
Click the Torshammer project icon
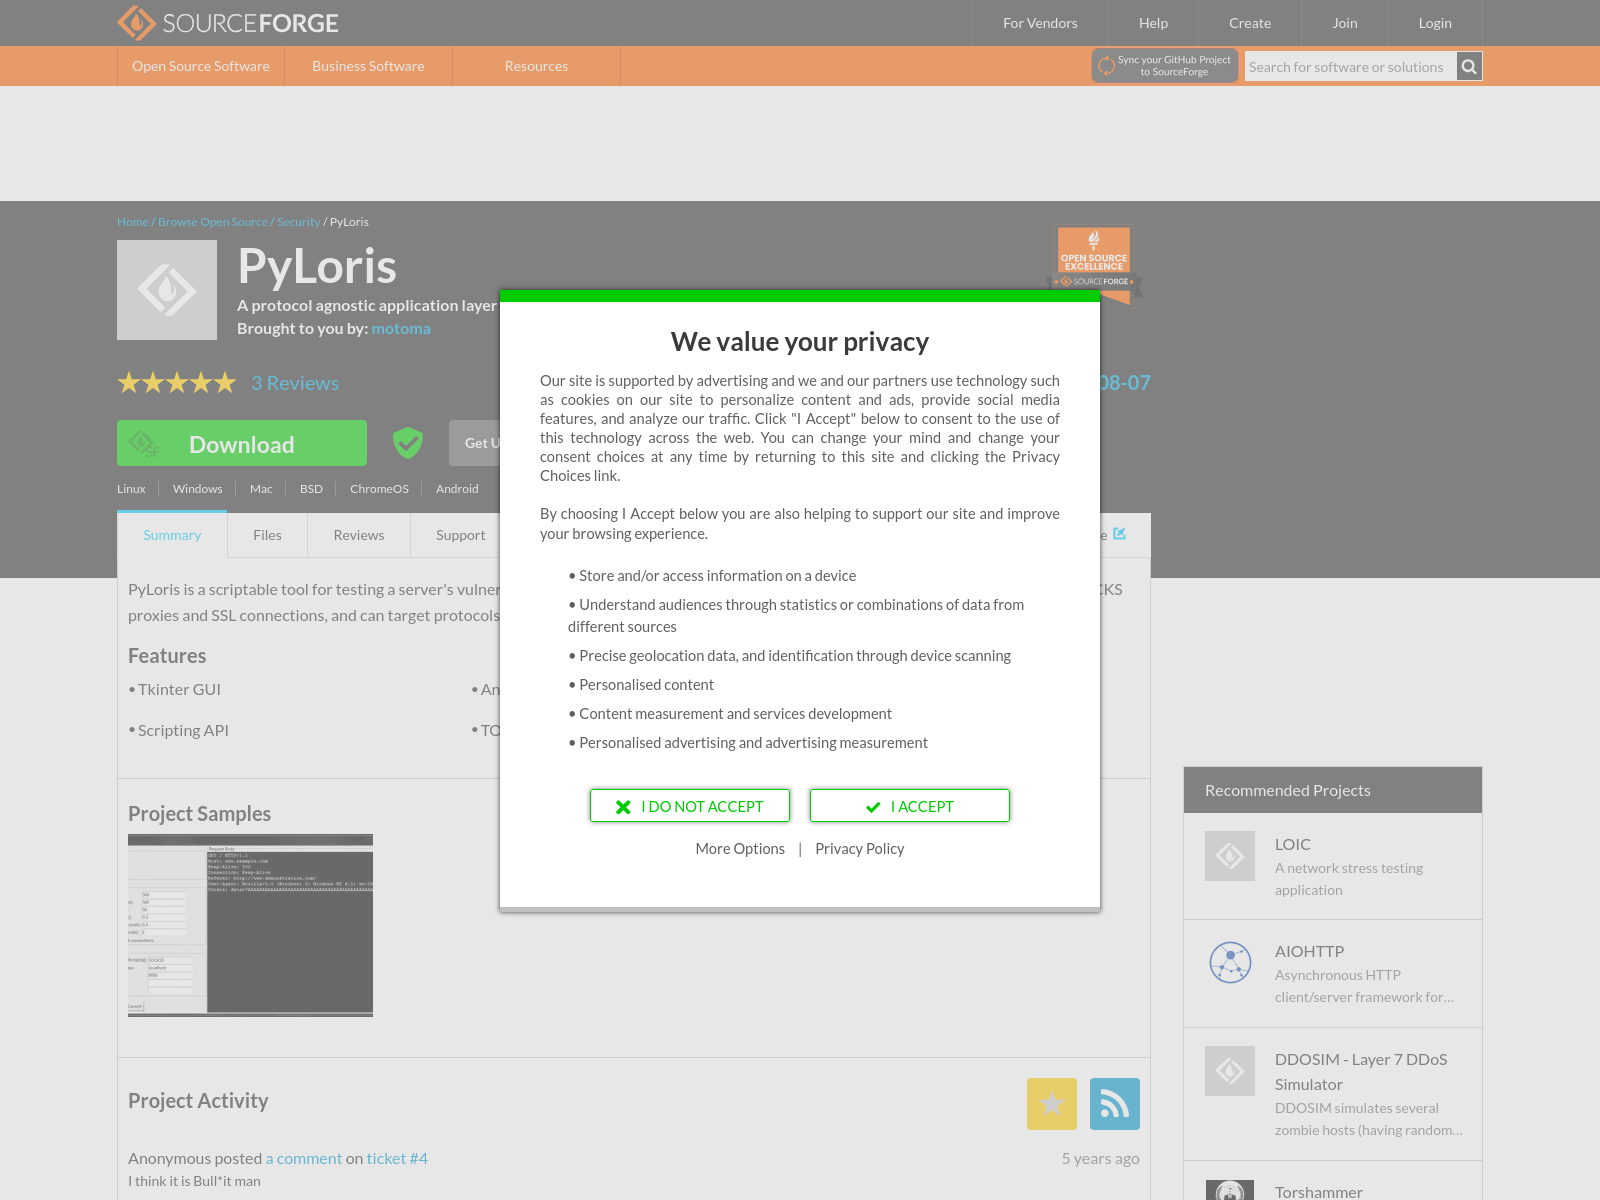coord(1230,1190)
